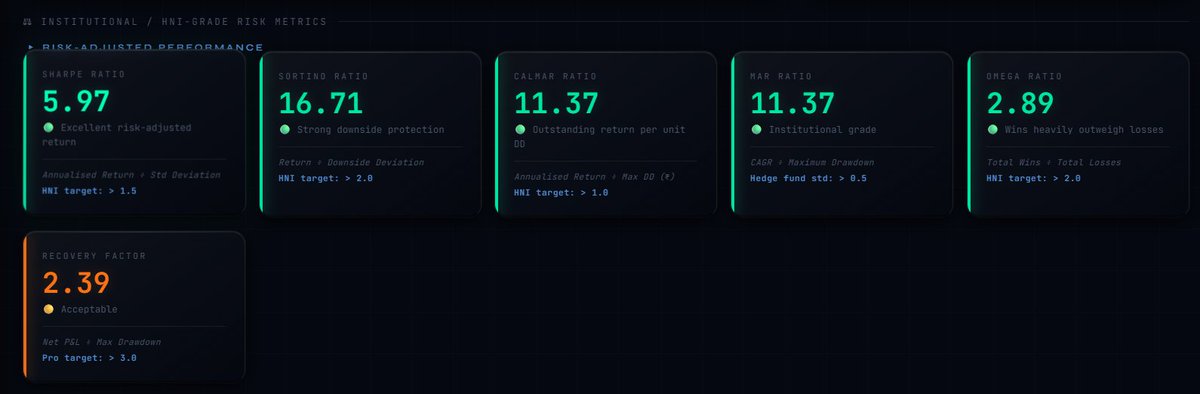
Task: Select the Sortino Ratio card title
Action: (x=323, y=76)
